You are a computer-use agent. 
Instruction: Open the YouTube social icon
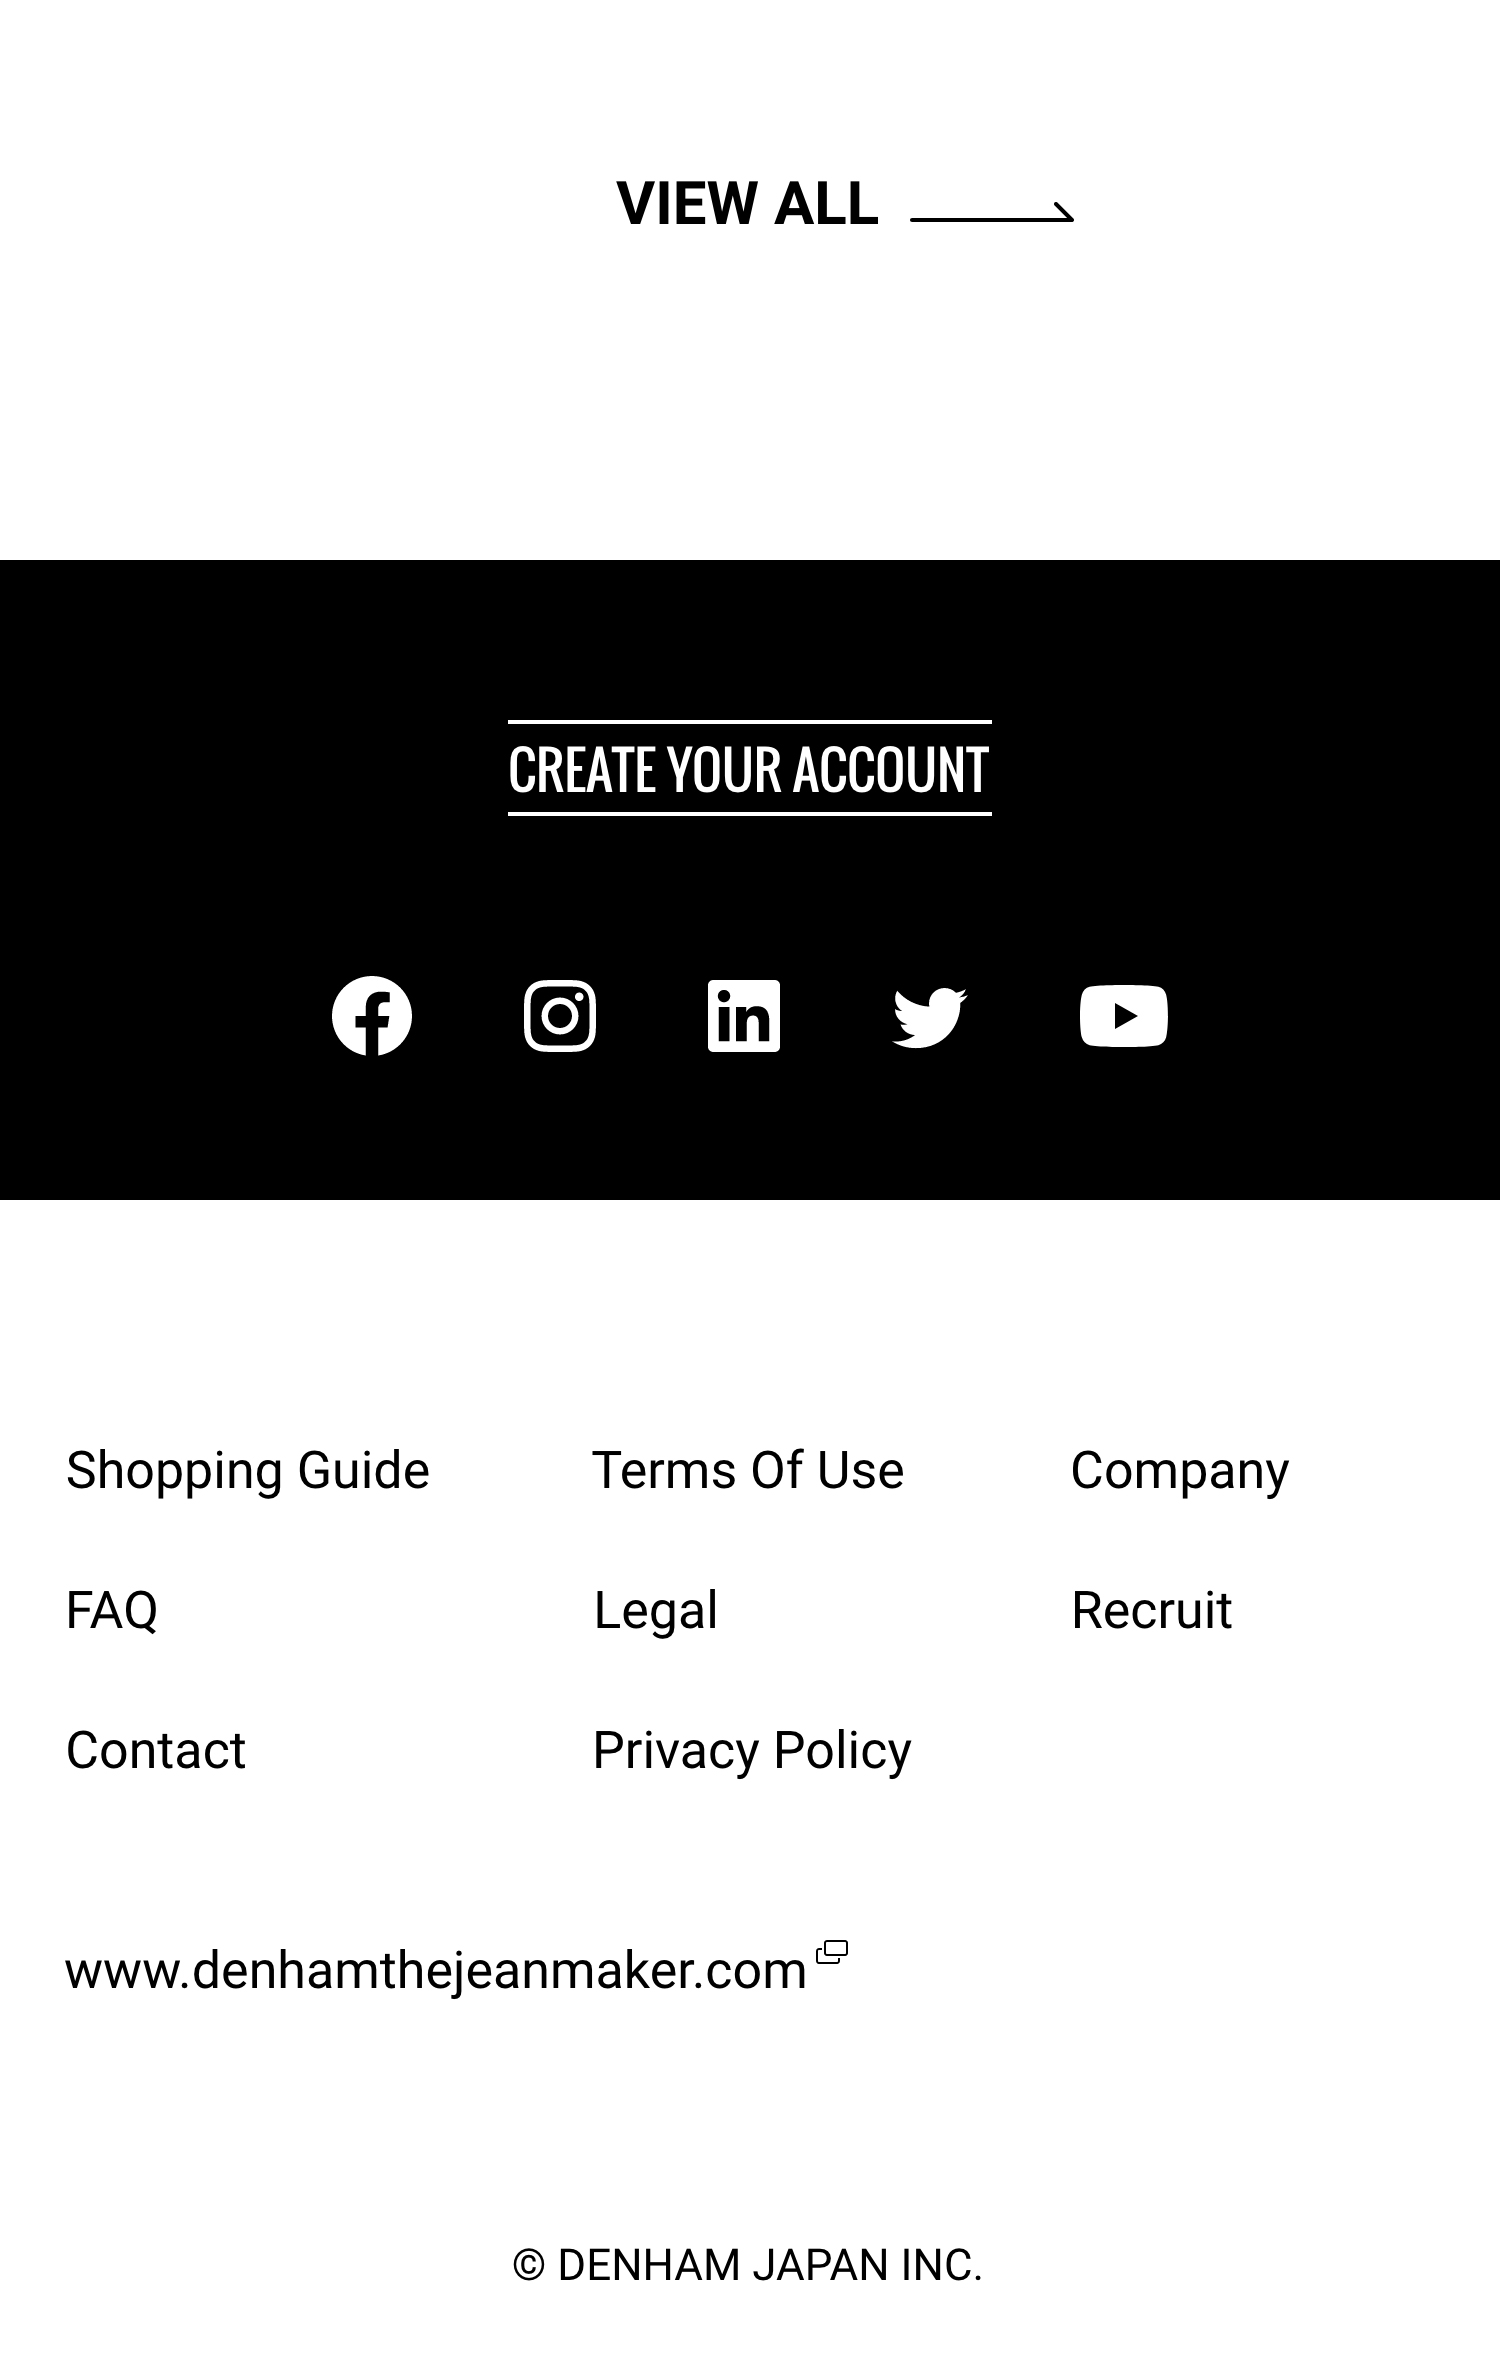coord(1124,1016)
